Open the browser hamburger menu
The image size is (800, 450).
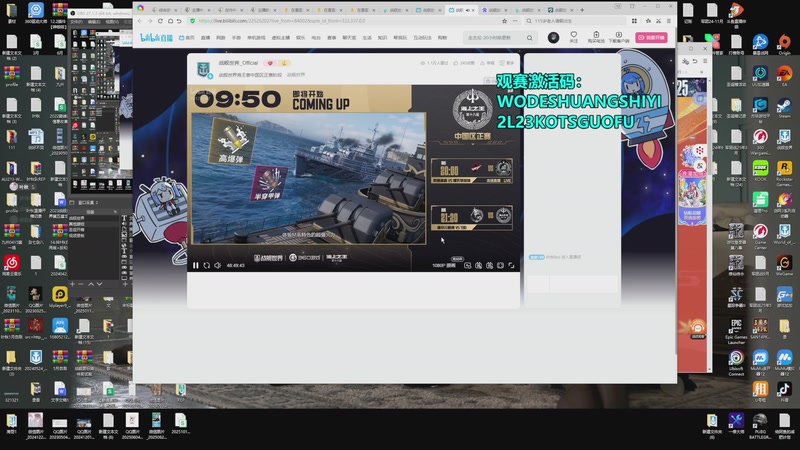coord(669,21)
